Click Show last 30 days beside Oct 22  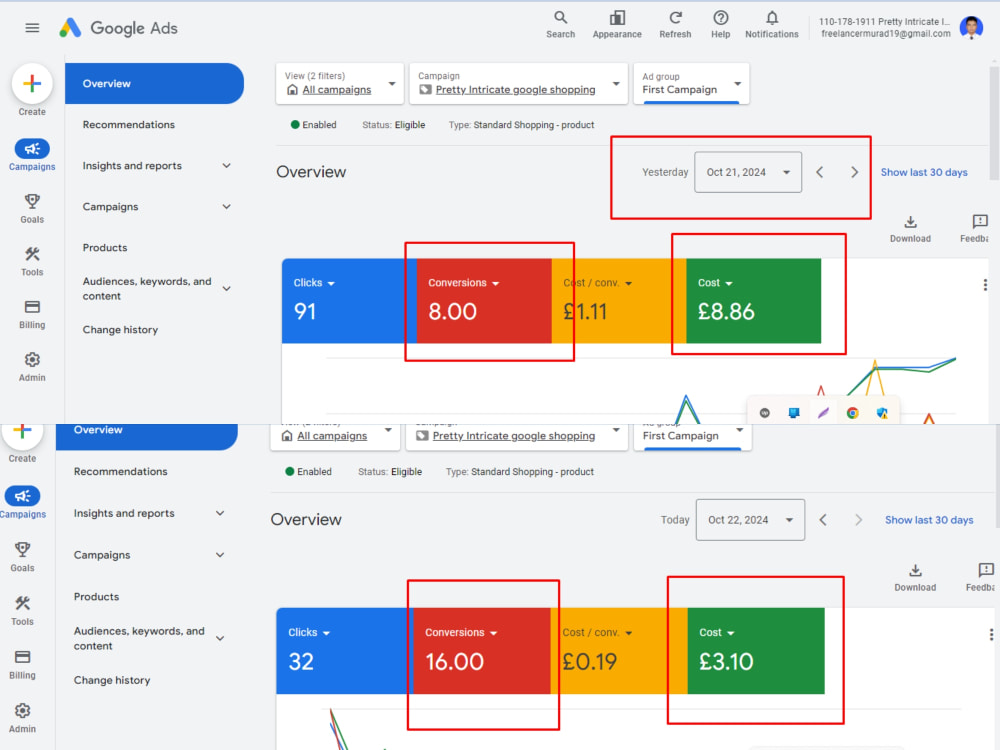929,520
